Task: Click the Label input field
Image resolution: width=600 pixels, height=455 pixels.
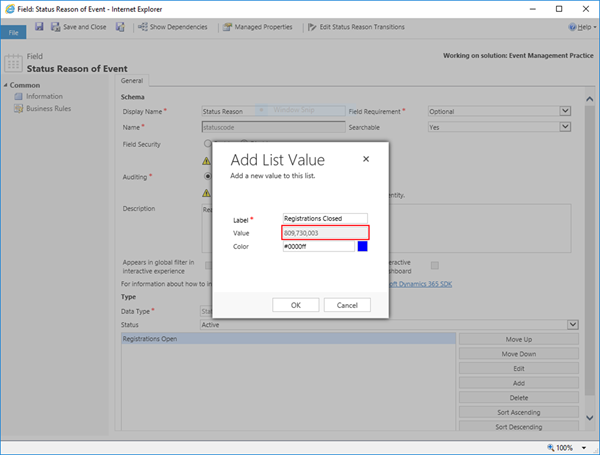Action: pos(325,218)
